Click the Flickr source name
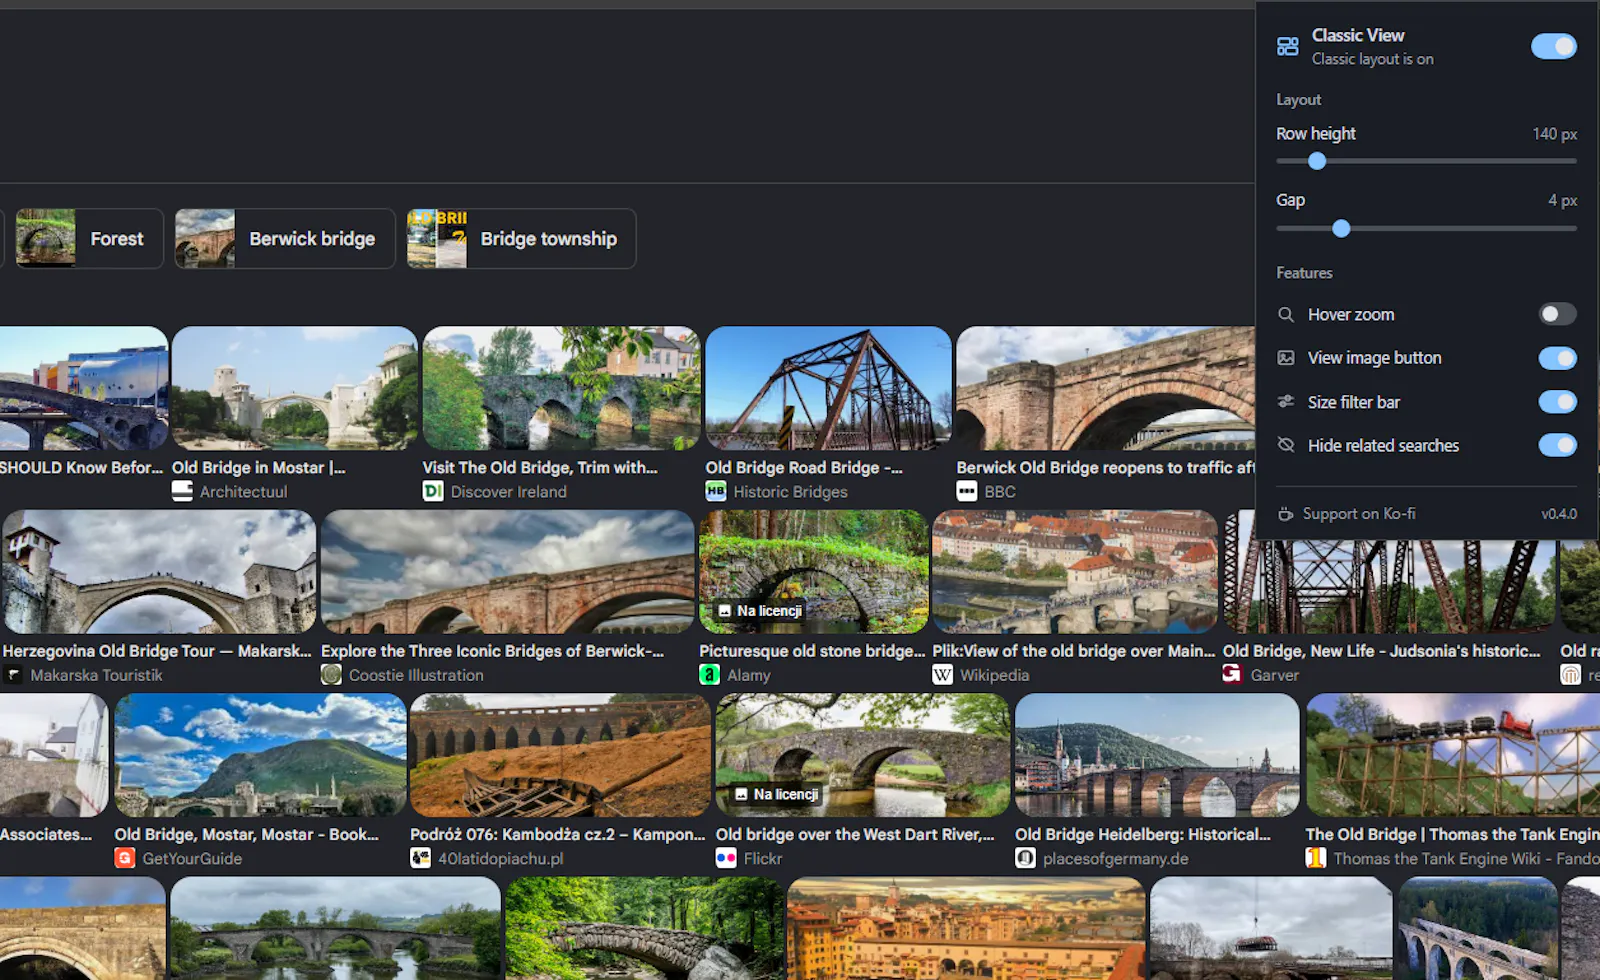1600x980 pixels. pyautogui.click(x=763, y=858)
